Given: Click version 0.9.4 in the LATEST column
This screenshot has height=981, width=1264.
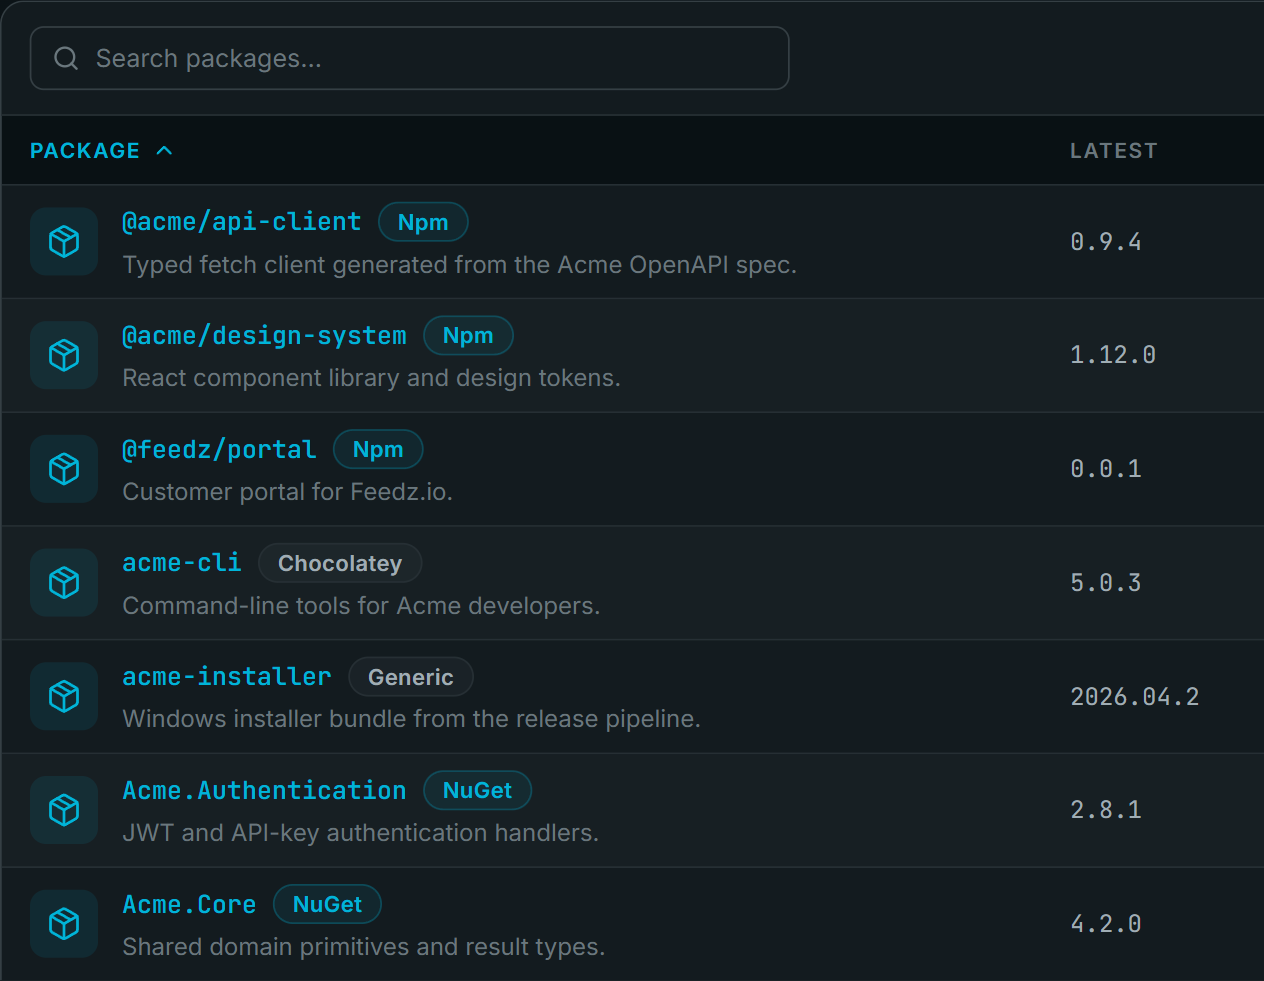Looking at the screenshot, I should tap(1106, 242).
